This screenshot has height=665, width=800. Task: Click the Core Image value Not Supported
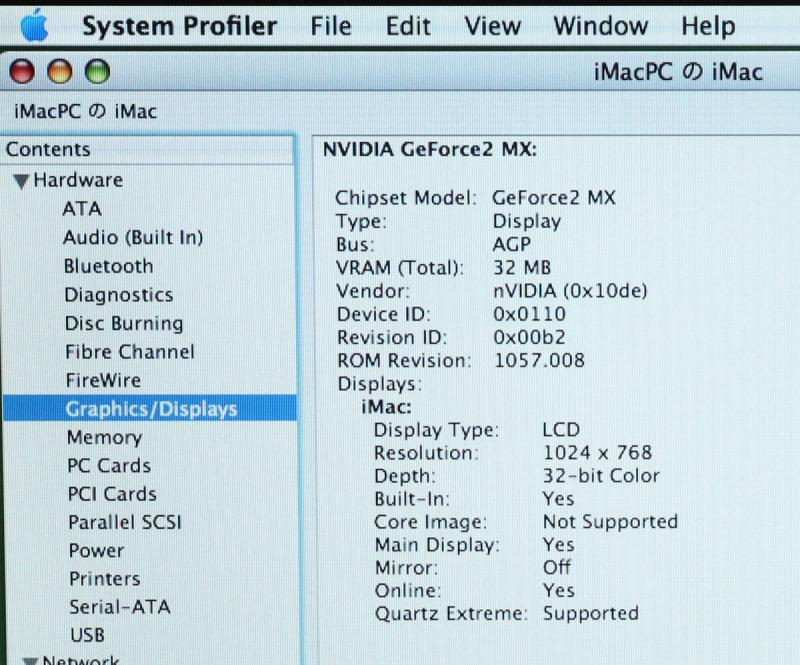[610, 522]
